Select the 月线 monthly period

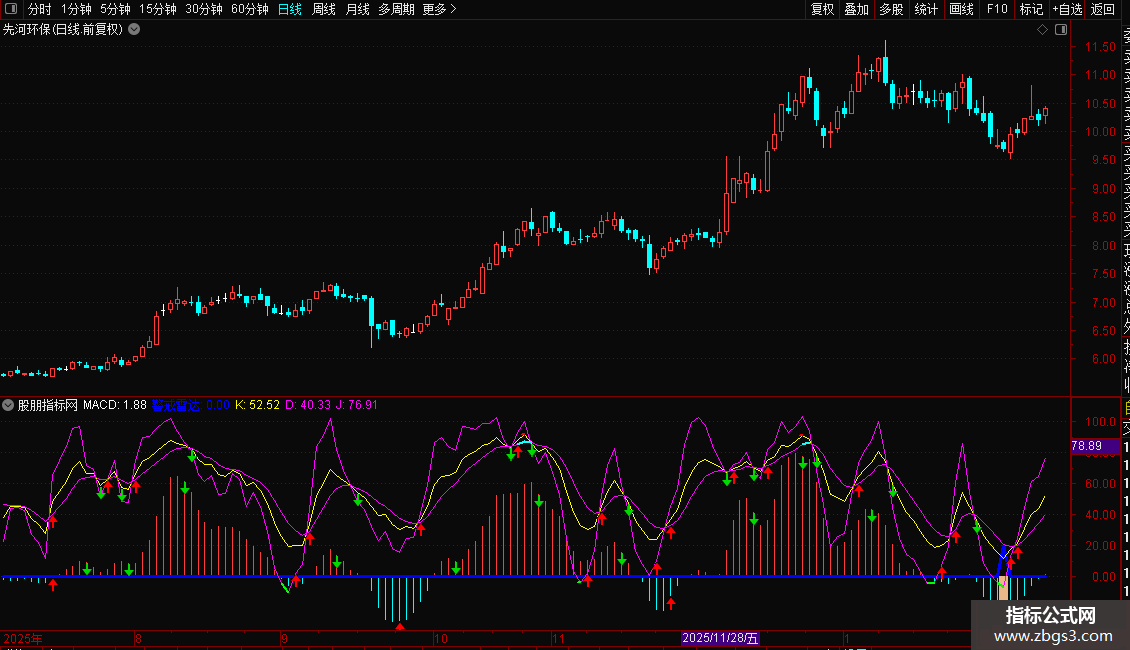click(x=357, y=9)
